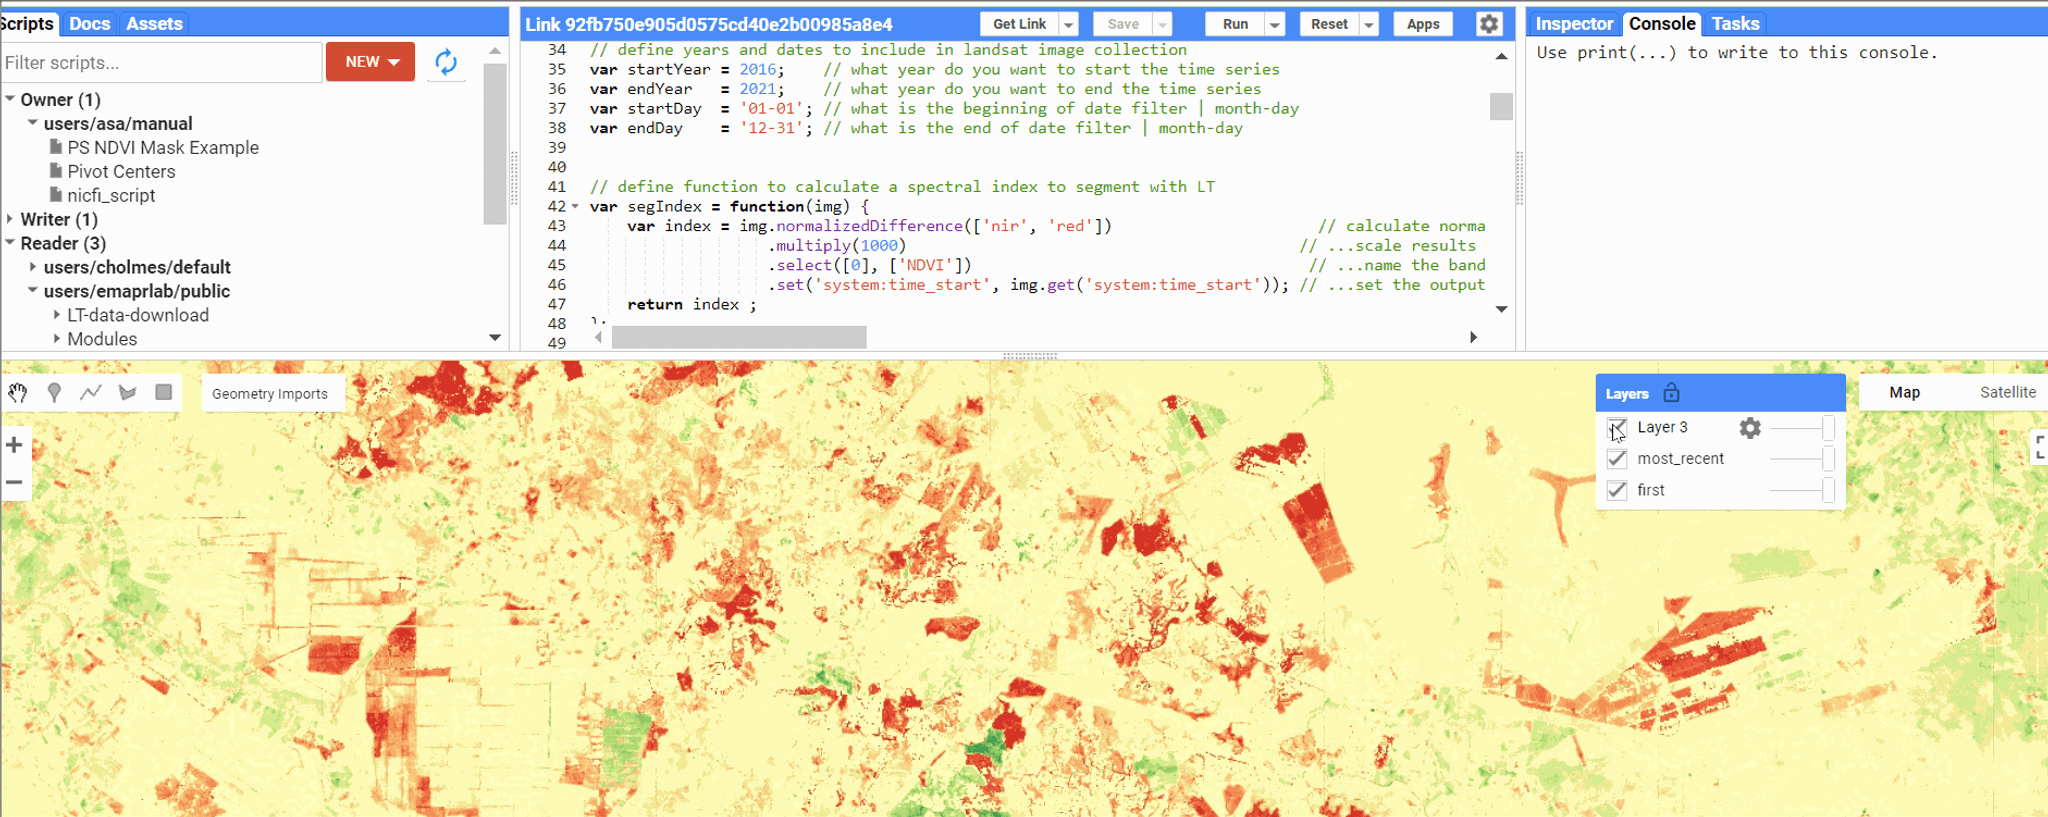Viewport: 2048px width, 817px height.
Task: Toggle fullscreen map view
Action: (2040, 447)
